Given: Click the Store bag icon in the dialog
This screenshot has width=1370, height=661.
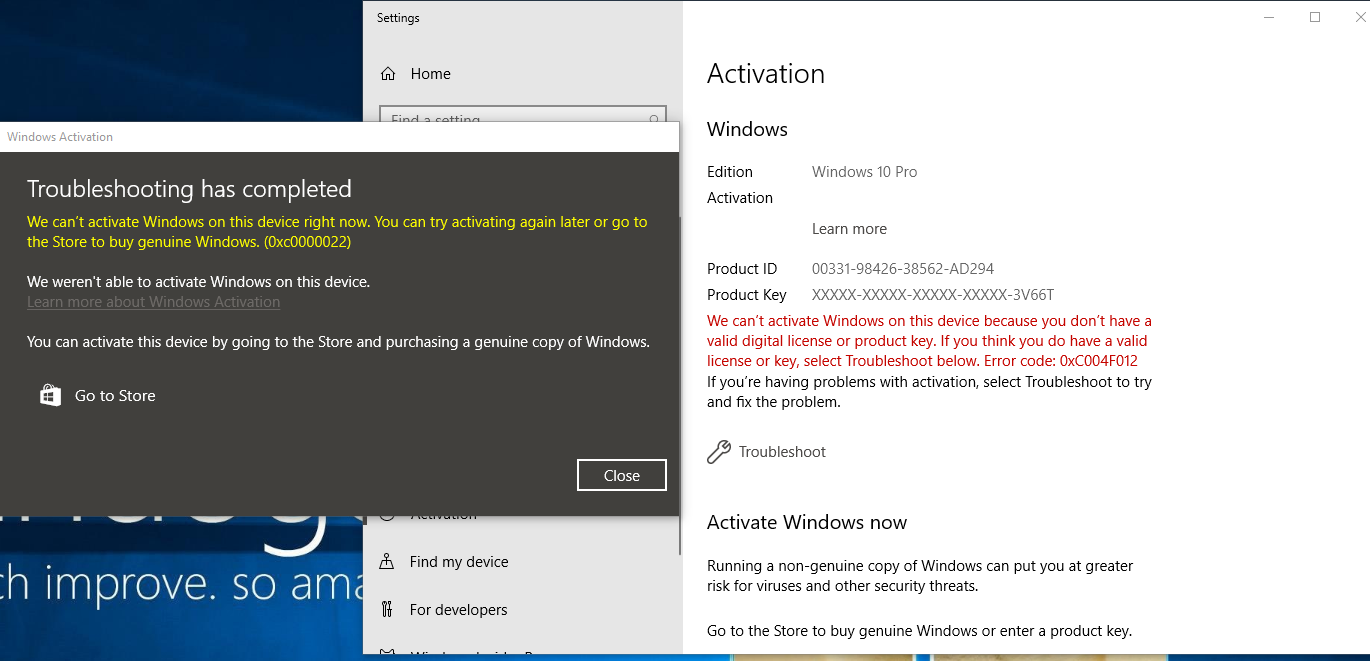Looking at the screenshot, I should click(50, 396).
